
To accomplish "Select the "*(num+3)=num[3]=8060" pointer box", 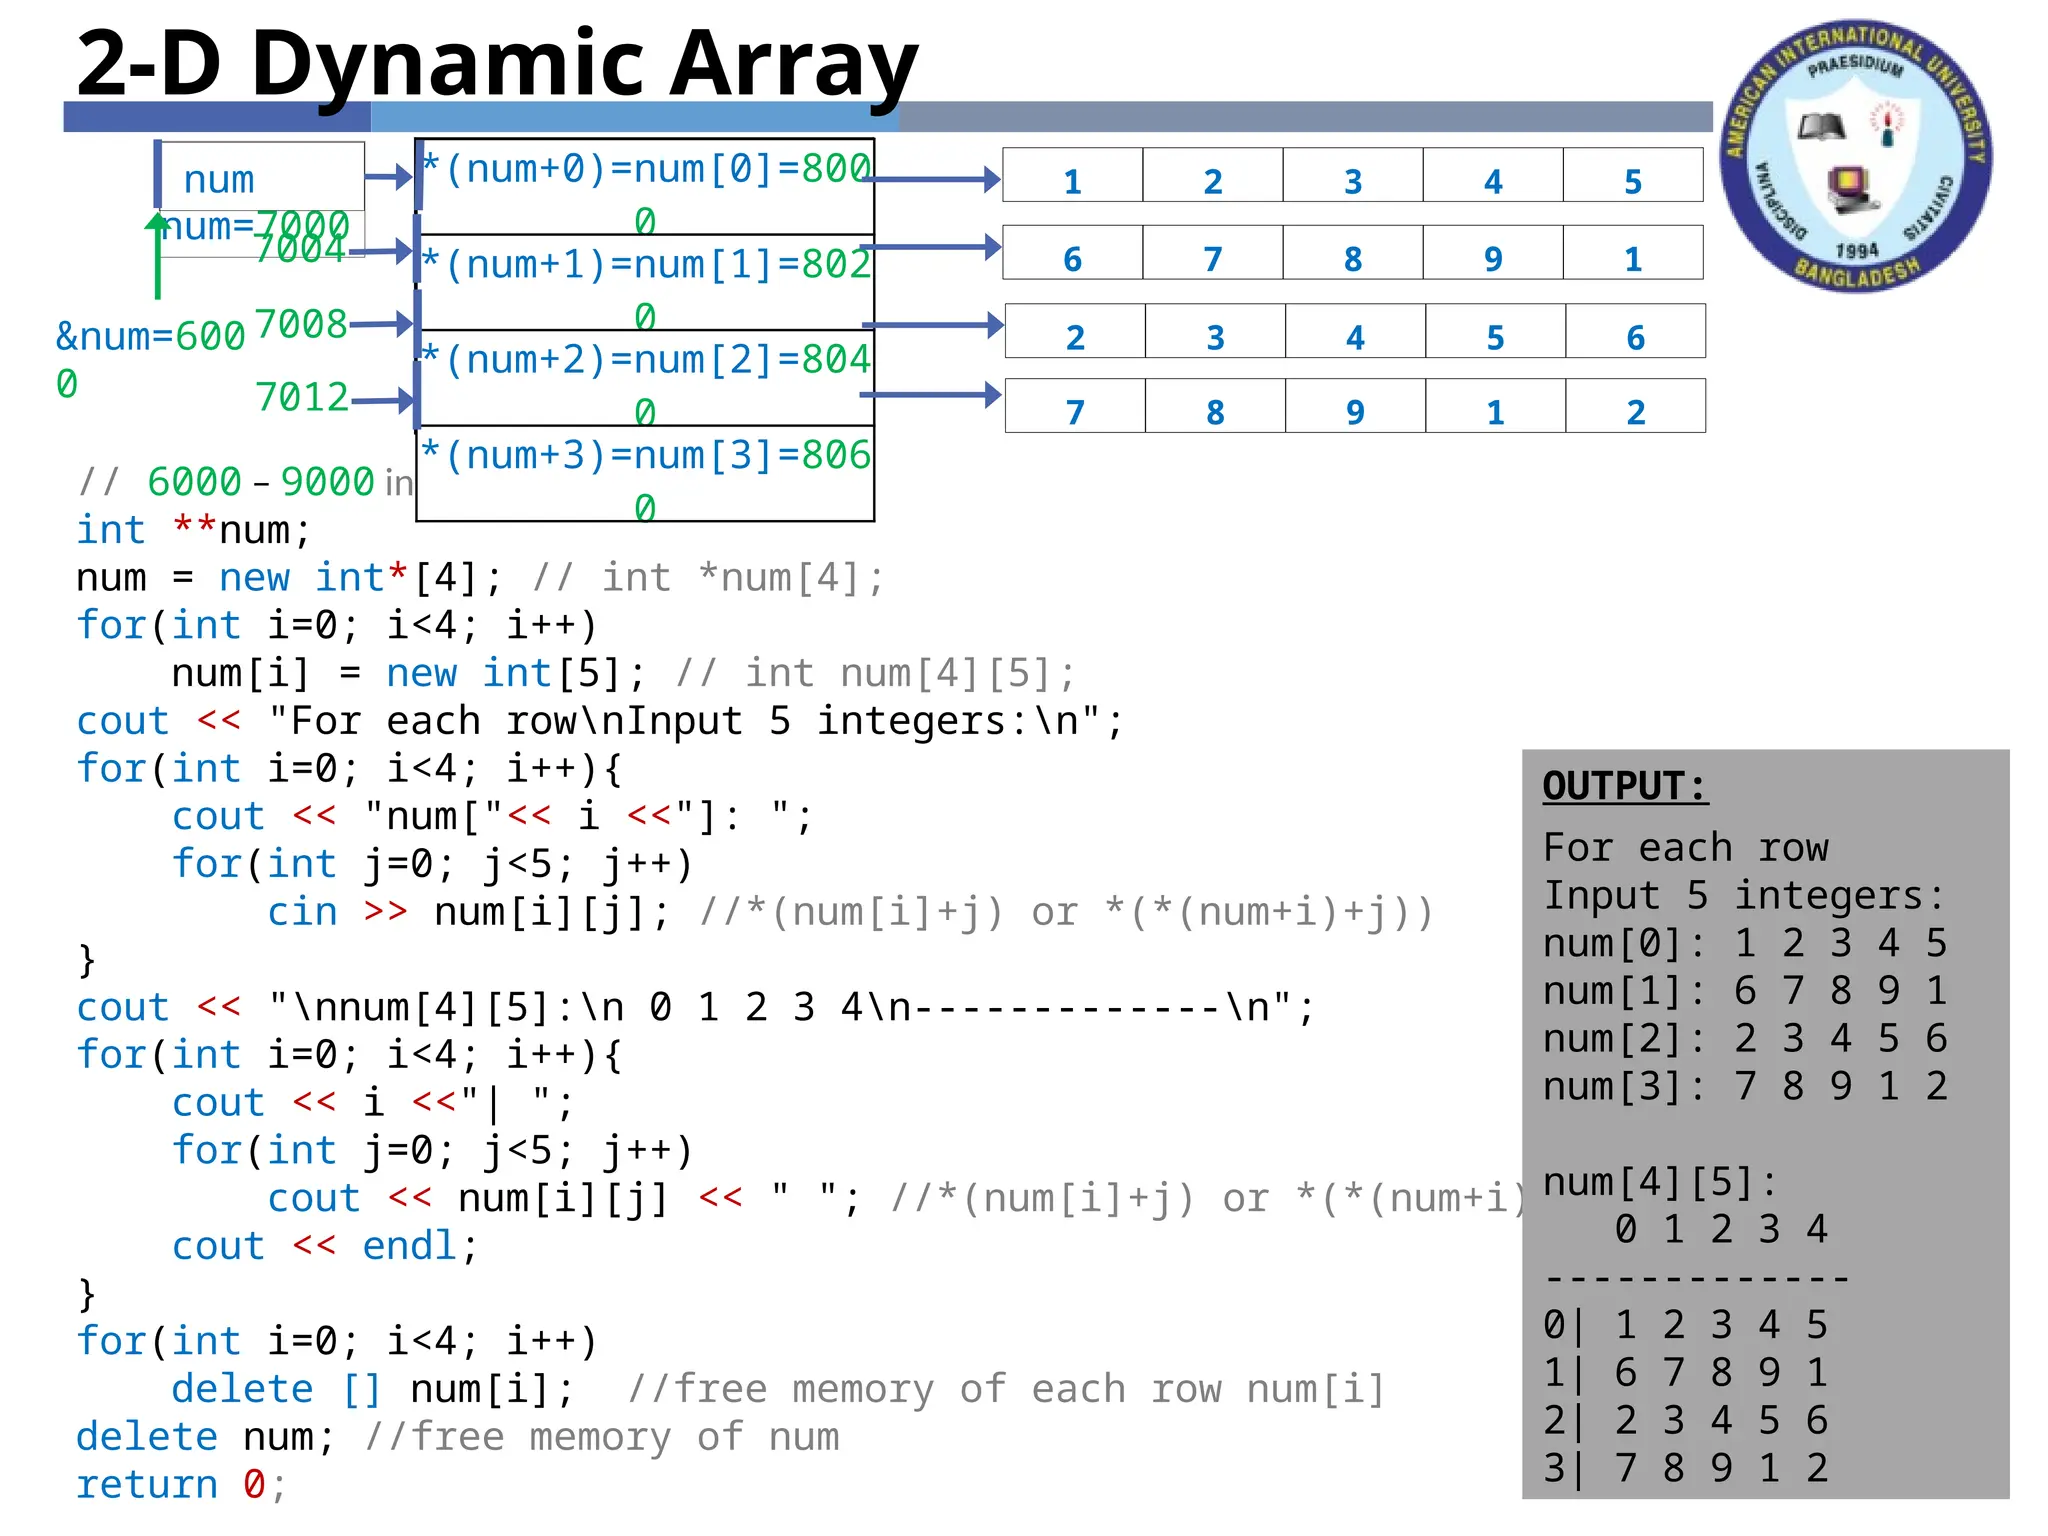I will pos(645,474).
